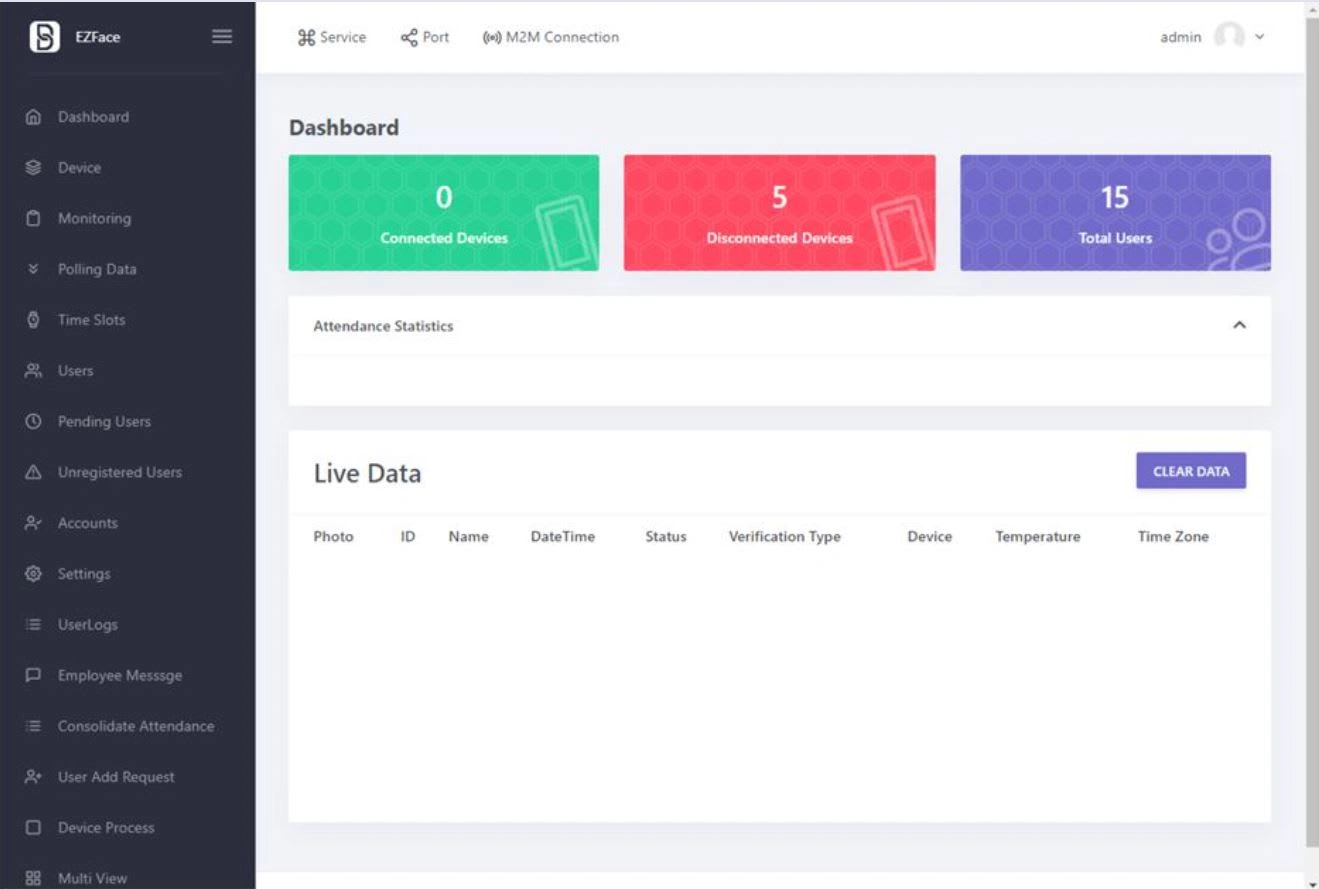Image resolution: width=1319 pixels, height=889 pixels.
Task: Open the Device menu item
Action: [79, 168]
